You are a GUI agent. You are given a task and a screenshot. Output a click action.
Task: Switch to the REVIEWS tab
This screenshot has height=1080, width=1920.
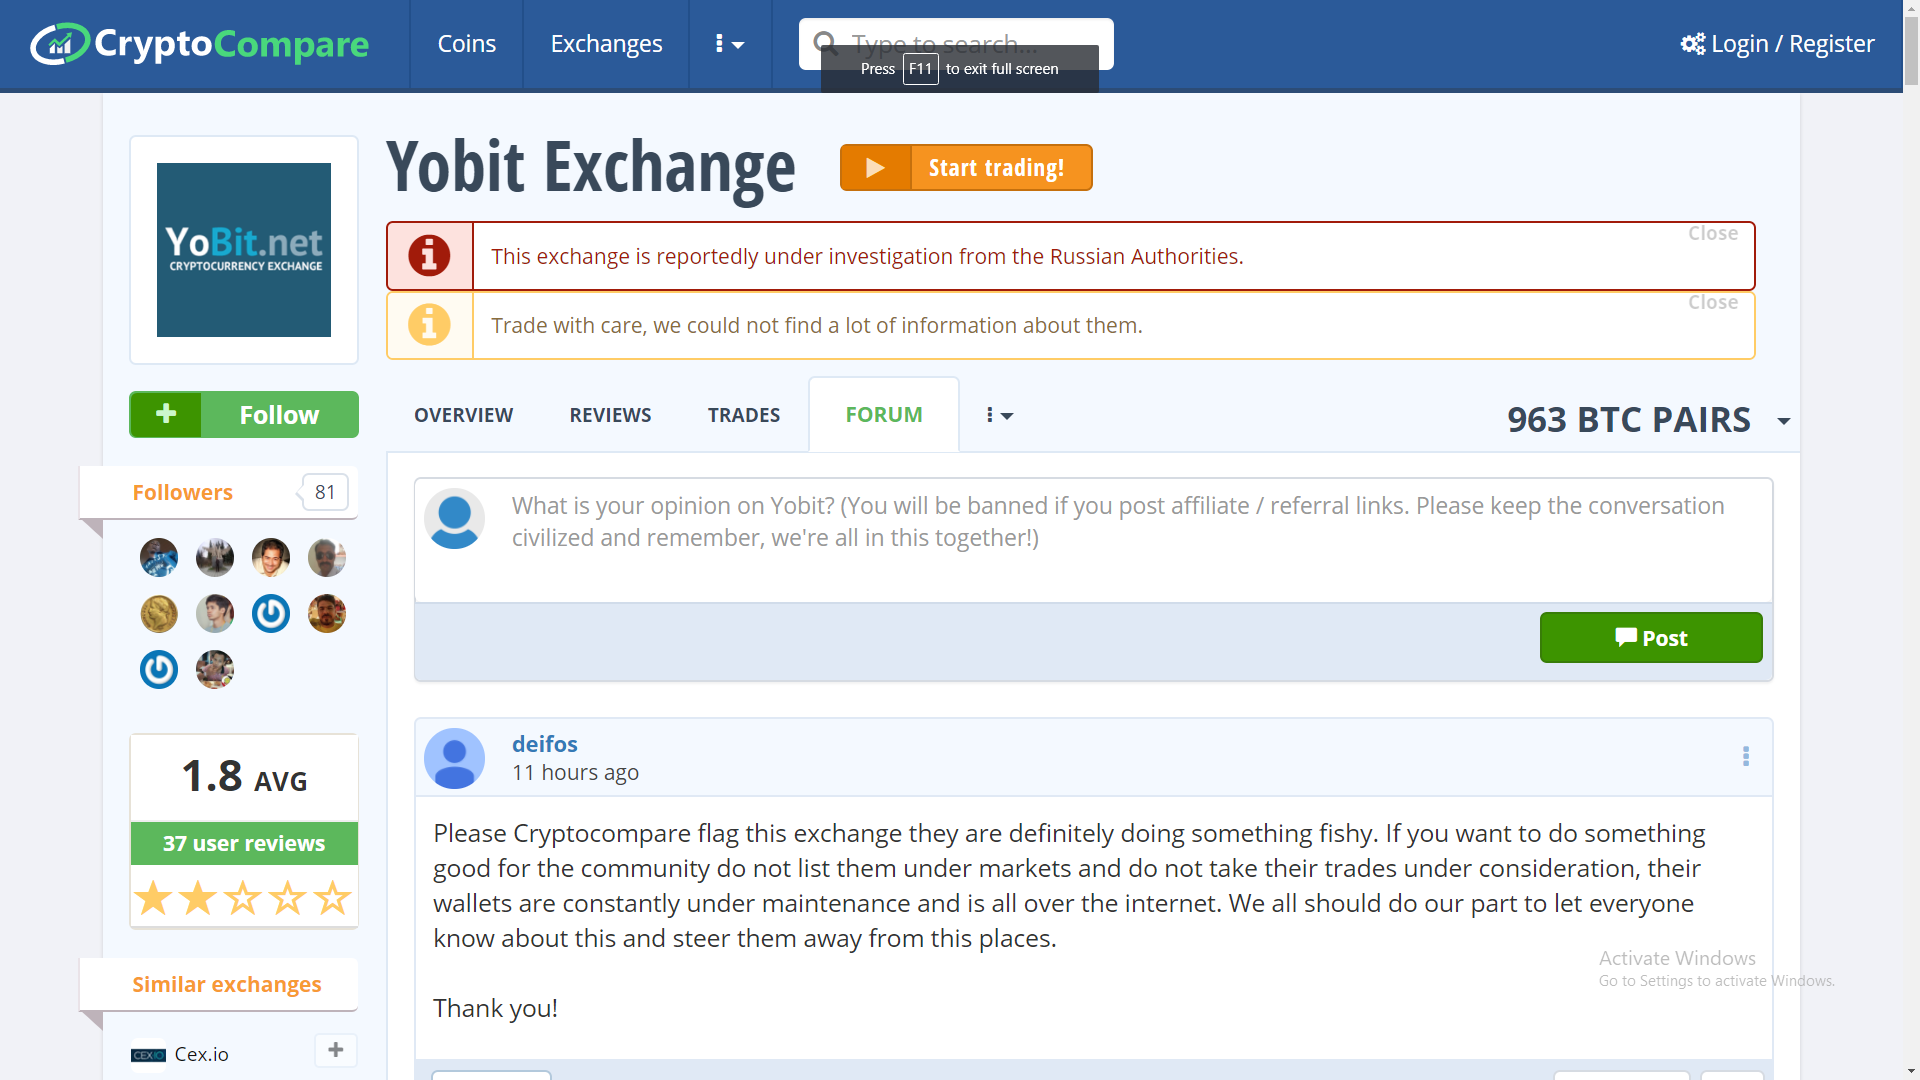(610, 415)
